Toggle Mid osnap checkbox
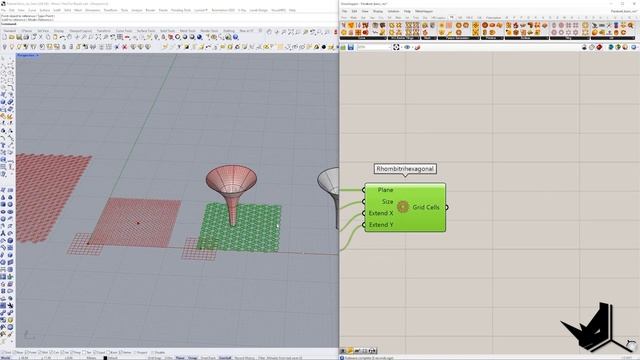The width and height of the screenshot is (640, 360). tap(40, 352)
